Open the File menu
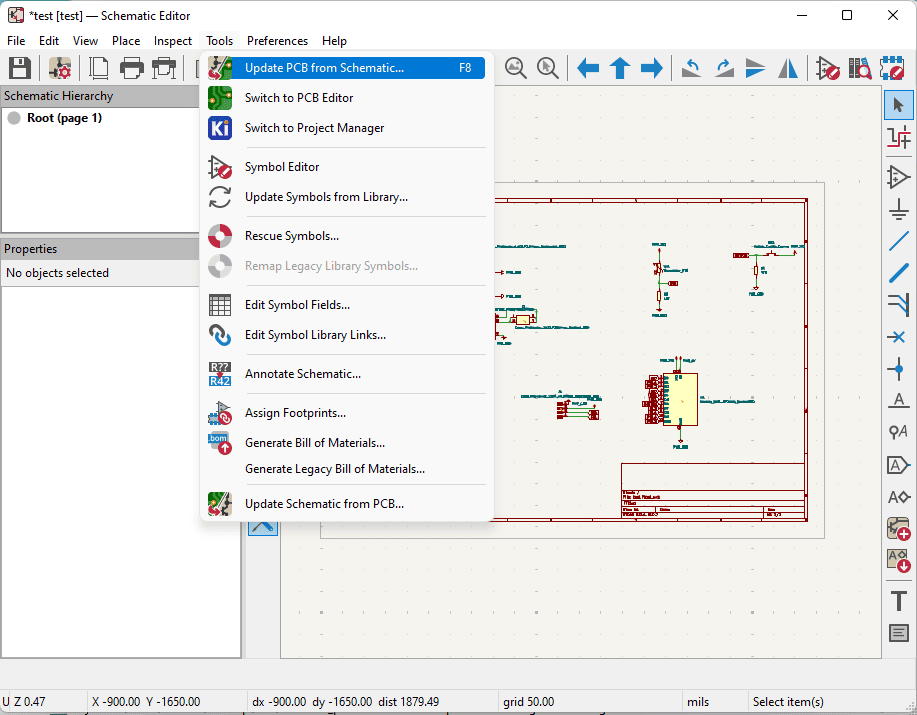Screen dimensions: 917x715 click(16, 41)
